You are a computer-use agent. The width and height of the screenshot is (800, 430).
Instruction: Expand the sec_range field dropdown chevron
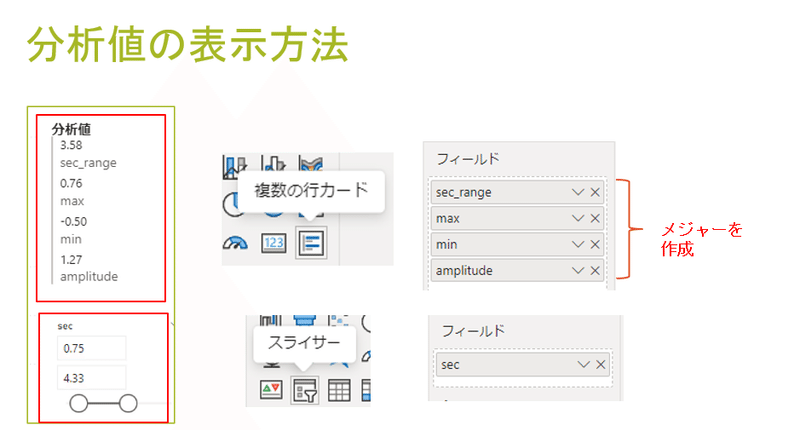point(578,192)
